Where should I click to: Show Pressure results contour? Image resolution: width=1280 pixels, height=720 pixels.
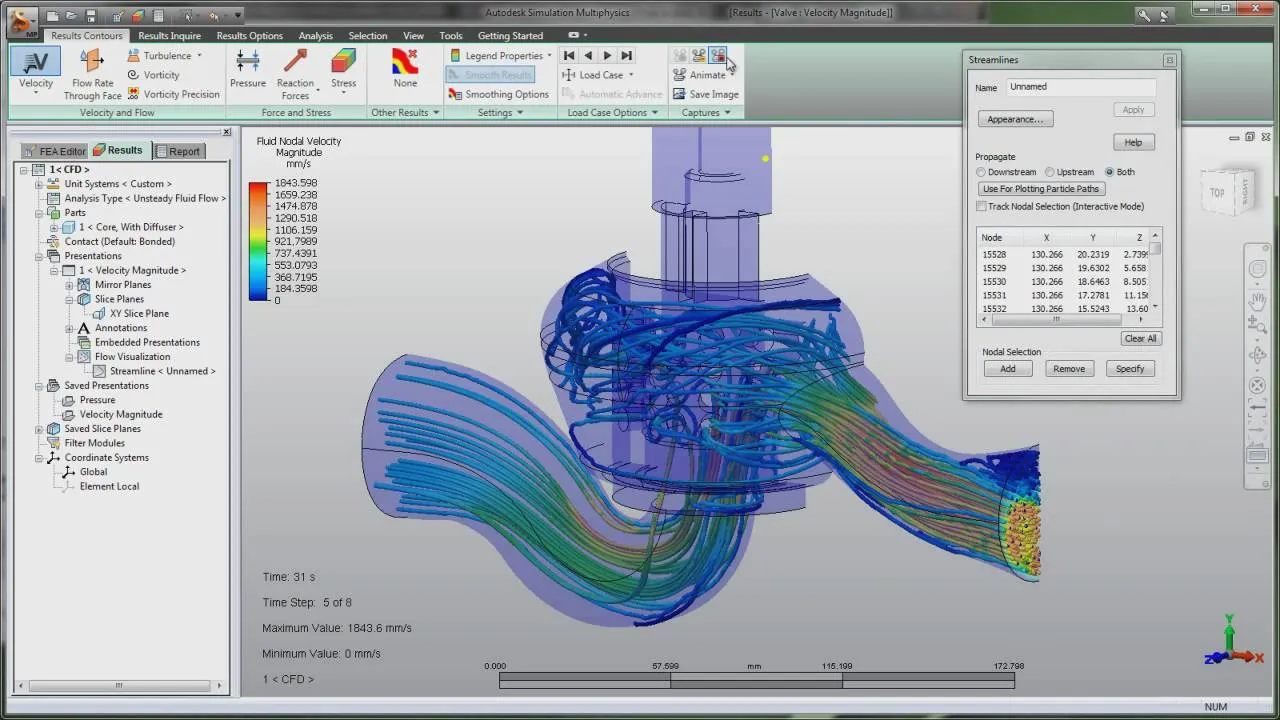(248, 62)
